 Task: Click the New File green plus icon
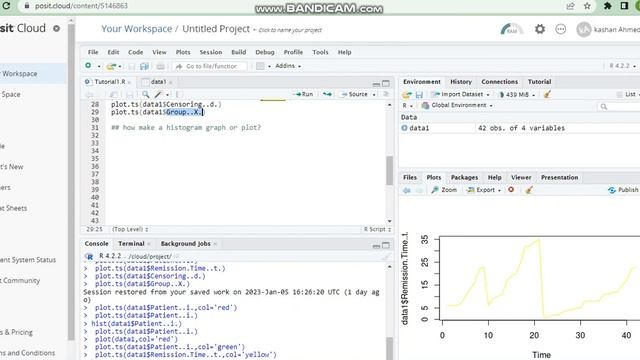pos(88,66)
